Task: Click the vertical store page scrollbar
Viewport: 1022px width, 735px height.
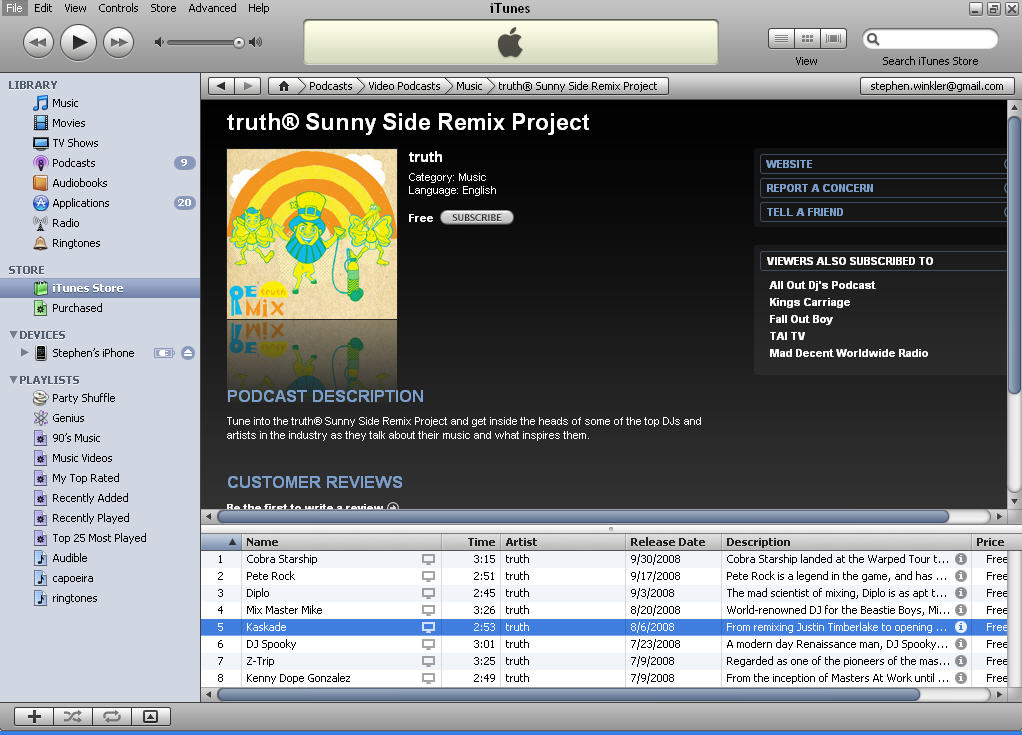Action: pos(1014,255)
